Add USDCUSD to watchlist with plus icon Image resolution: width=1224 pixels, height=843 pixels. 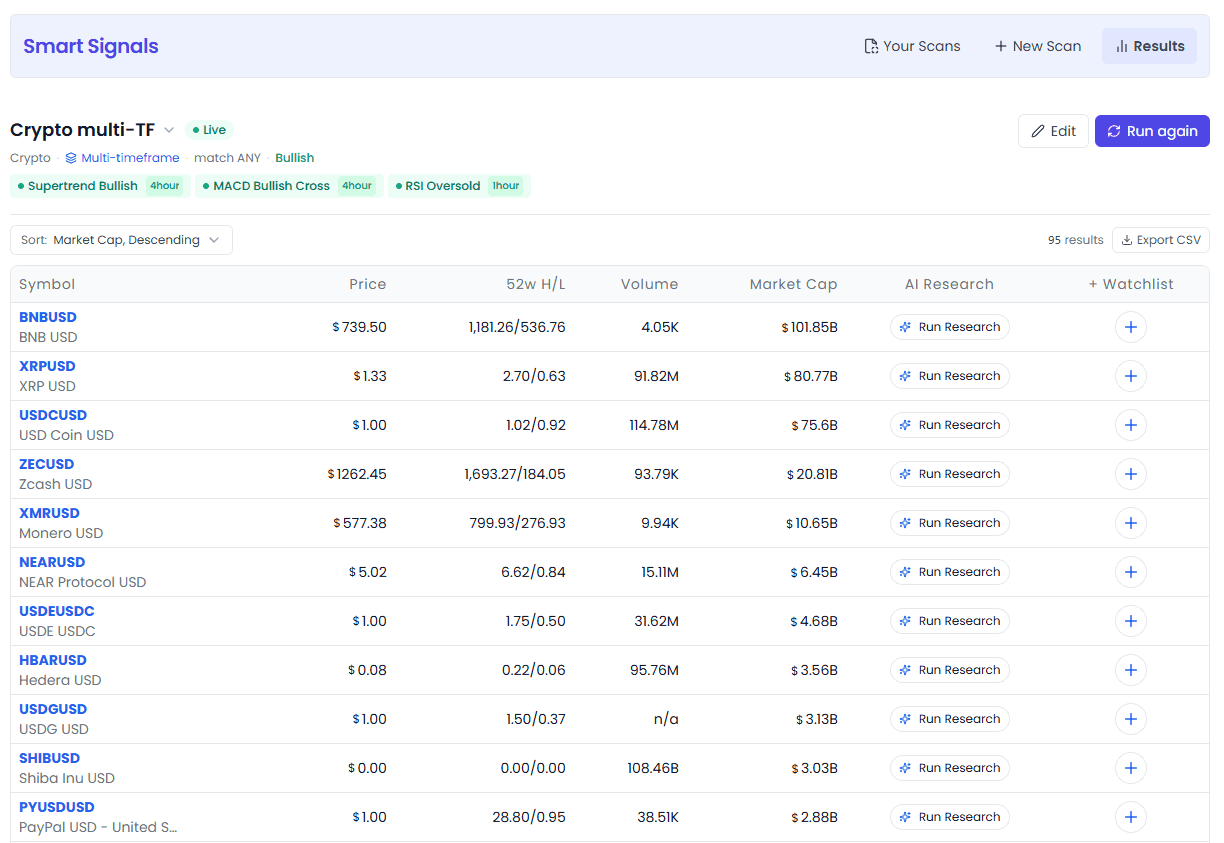tap(1130, 425)
